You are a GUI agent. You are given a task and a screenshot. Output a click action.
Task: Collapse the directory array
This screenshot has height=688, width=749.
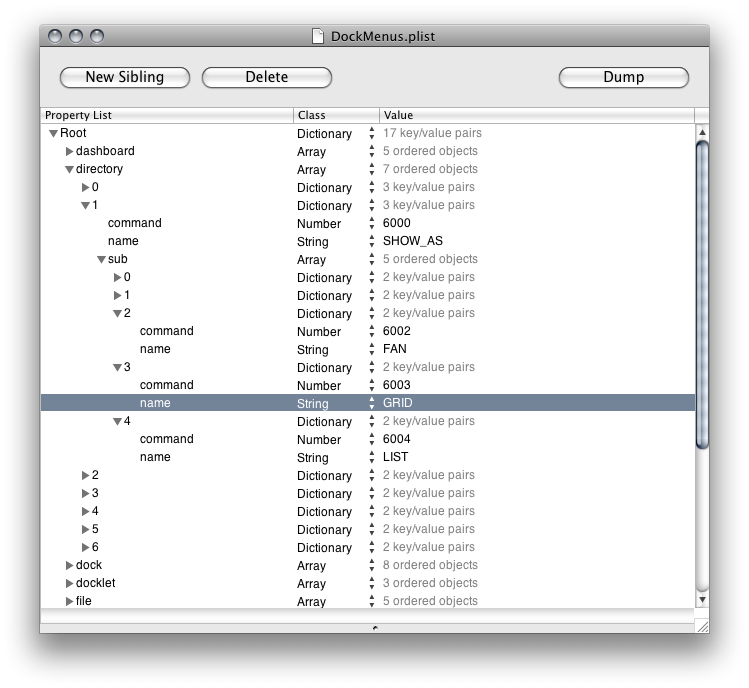tap(69, 170)
